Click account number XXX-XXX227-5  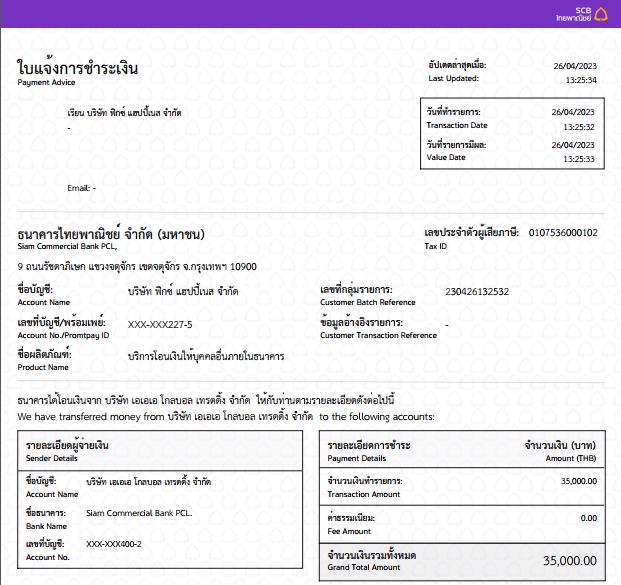click(160, 325)
